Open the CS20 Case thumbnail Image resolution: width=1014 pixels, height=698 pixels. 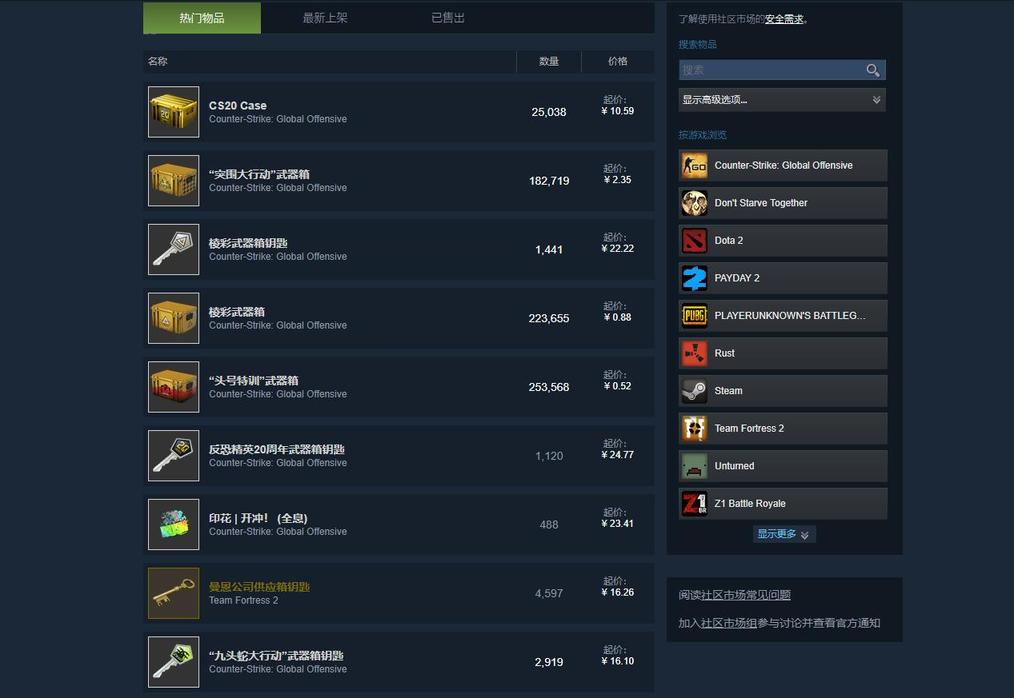(x=173, y=112)
